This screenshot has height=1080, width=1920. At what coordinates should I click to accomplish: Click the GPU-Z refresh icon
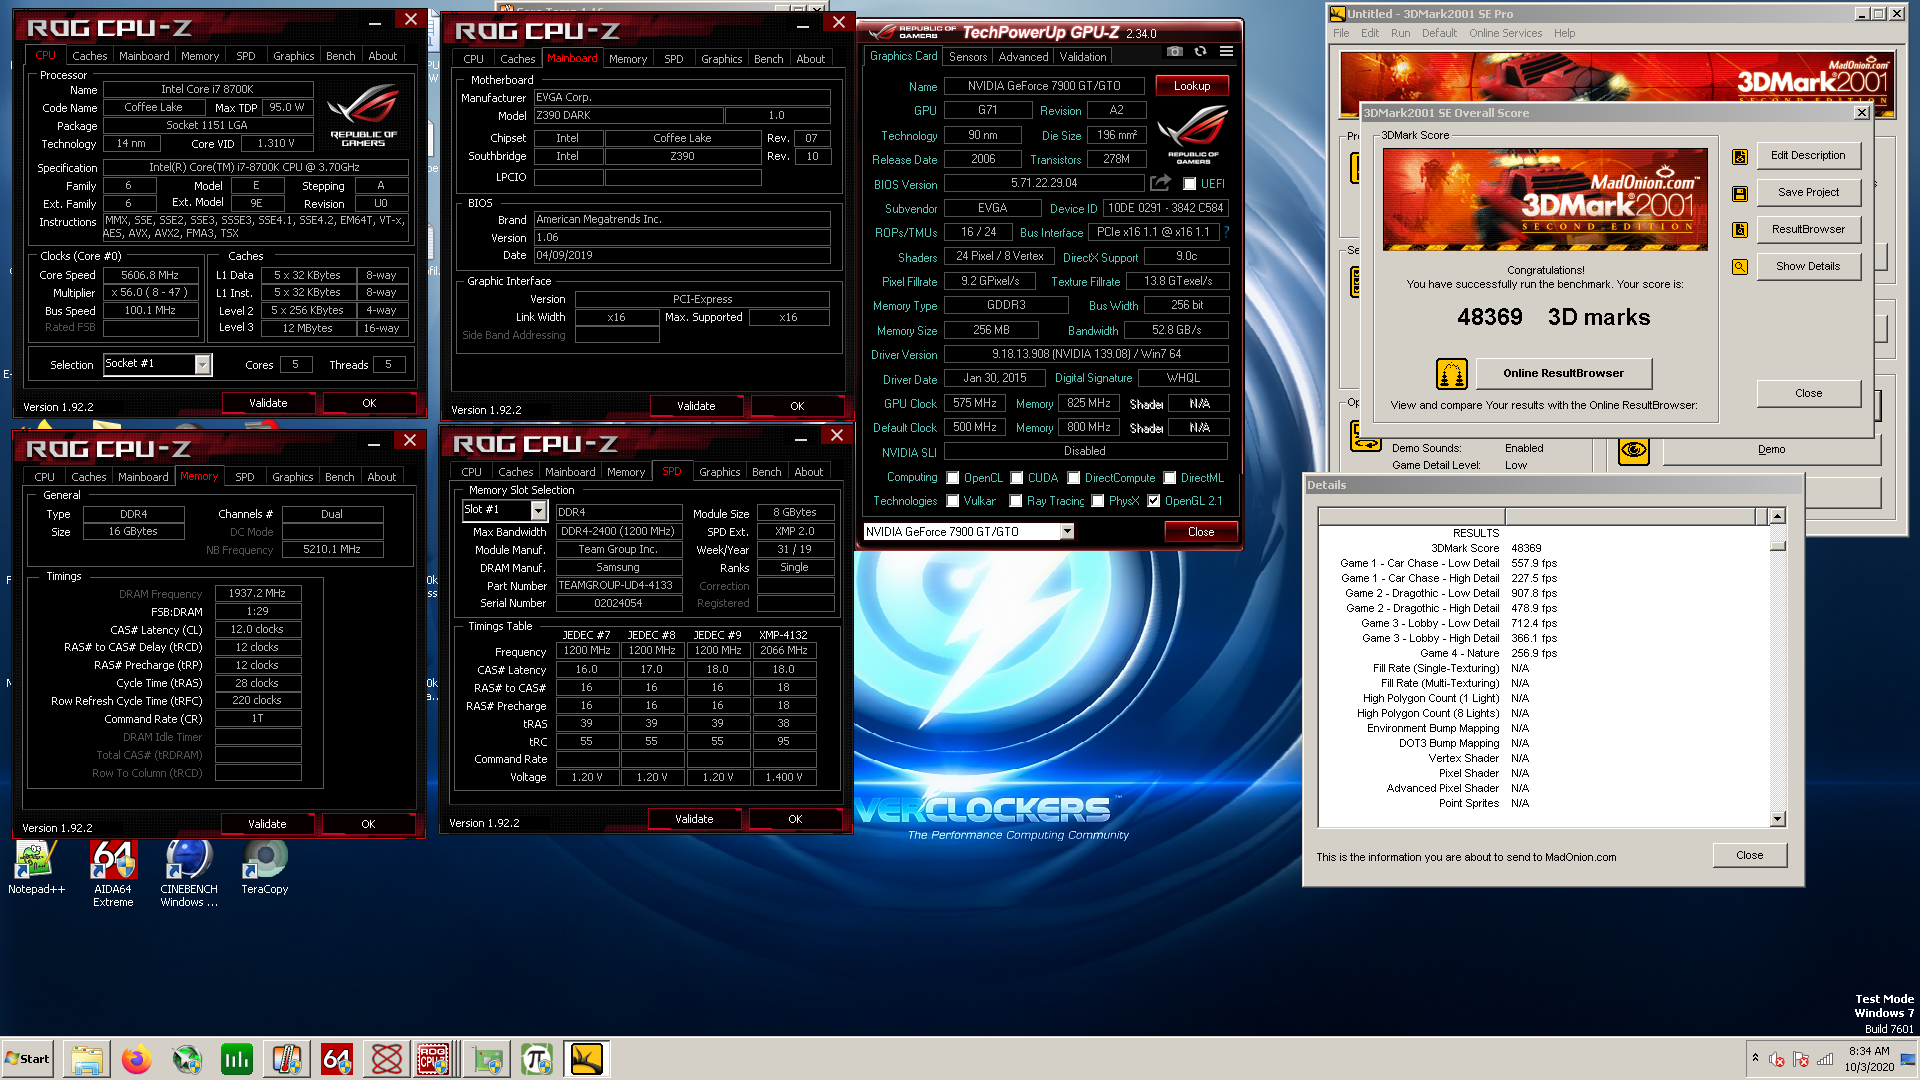(x=1200, y=52)
